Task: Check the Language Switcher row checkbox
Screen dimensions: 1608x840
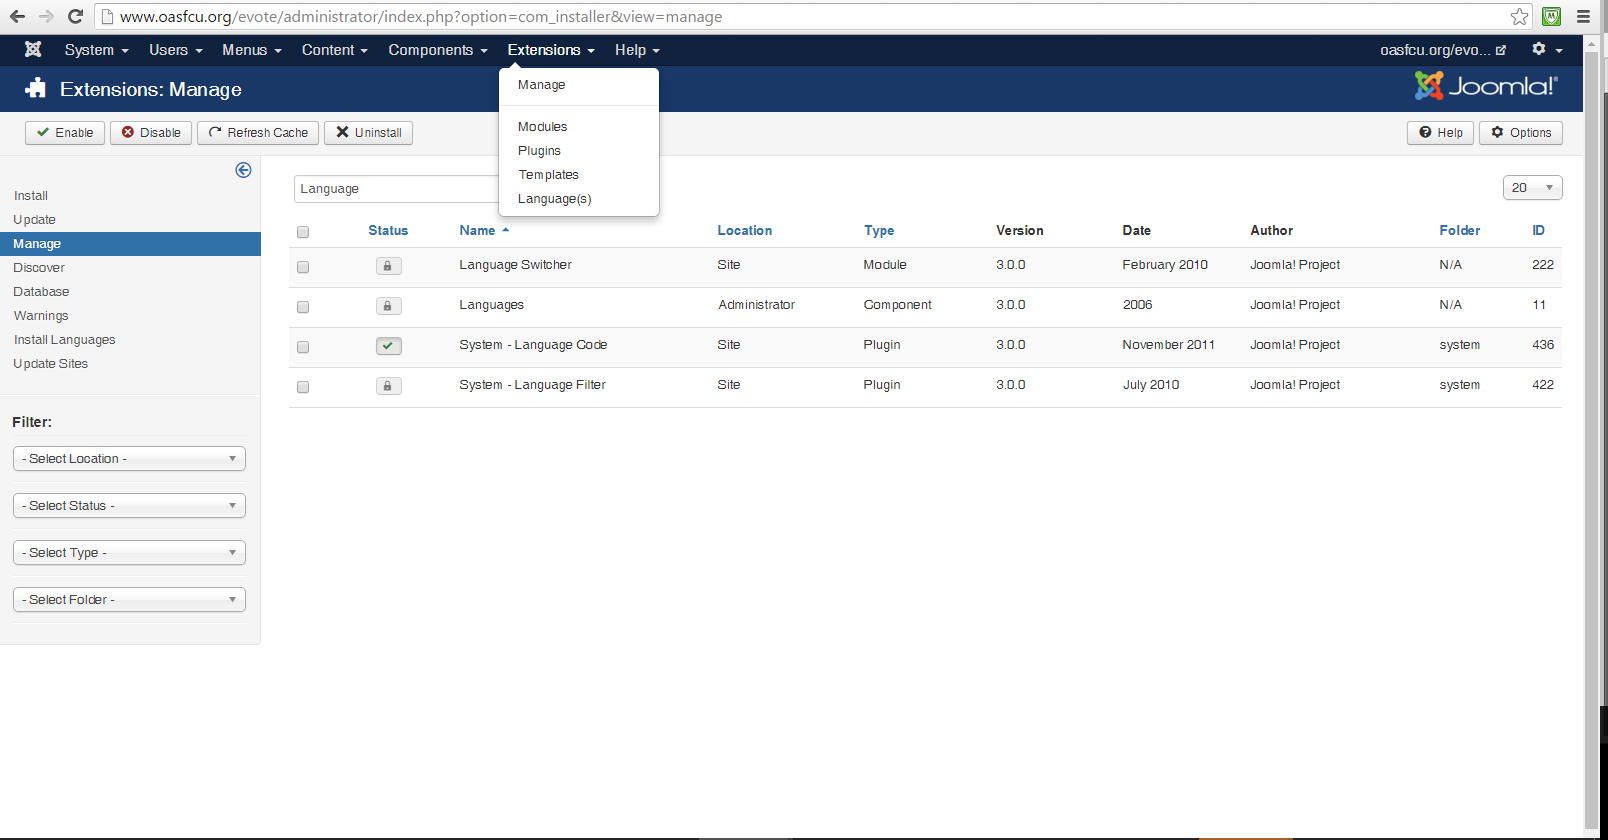Action: (x=303, y=267)
